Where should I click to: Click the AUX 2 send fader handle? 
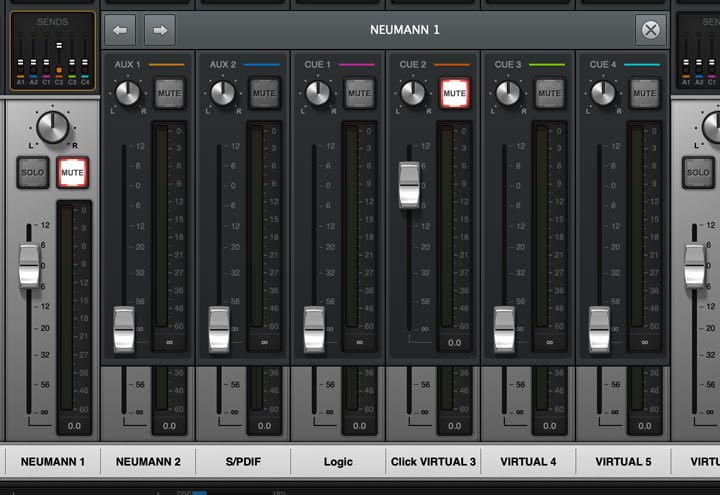219,329
